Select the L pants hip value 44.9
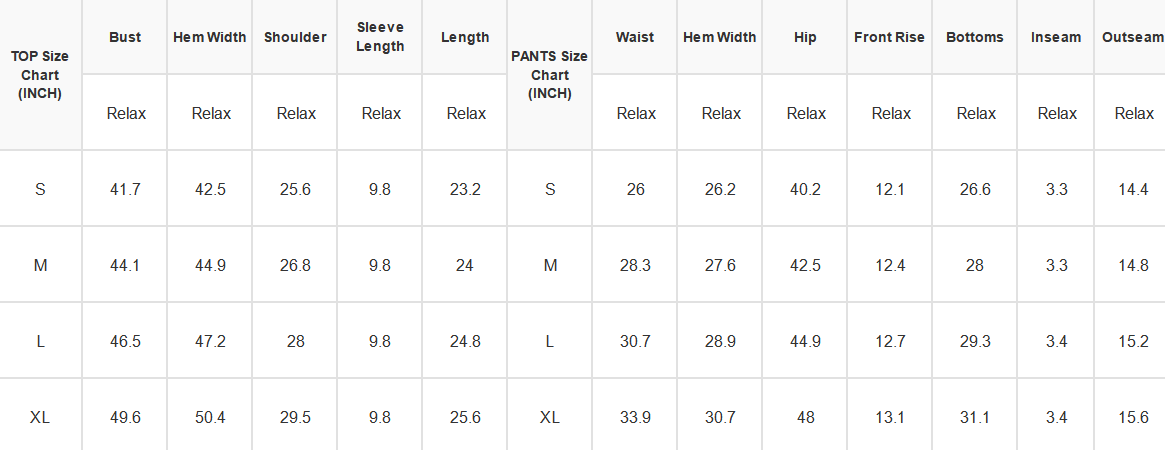This screenshot has width=1165, height=450. coord(805,342)
